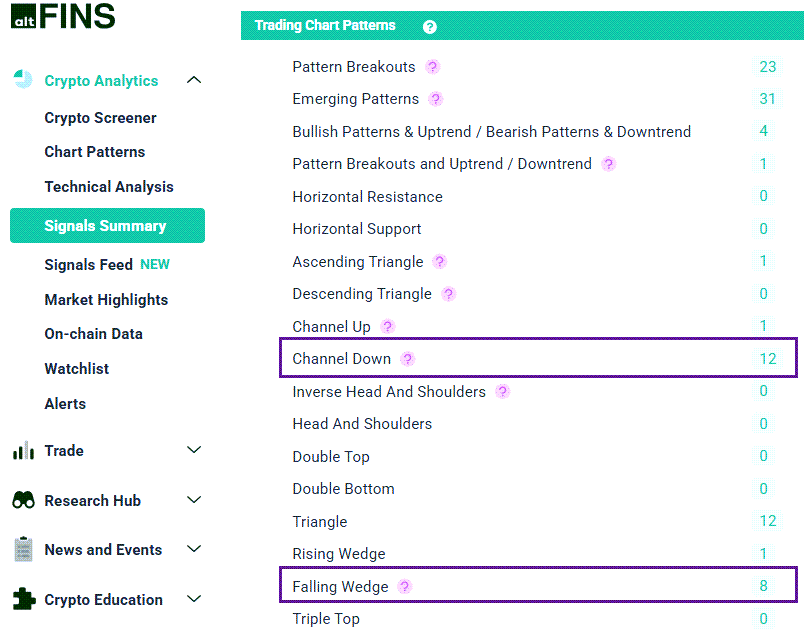
Task: Click the Crypto Education puzzle icon
Action: (23, 599)
